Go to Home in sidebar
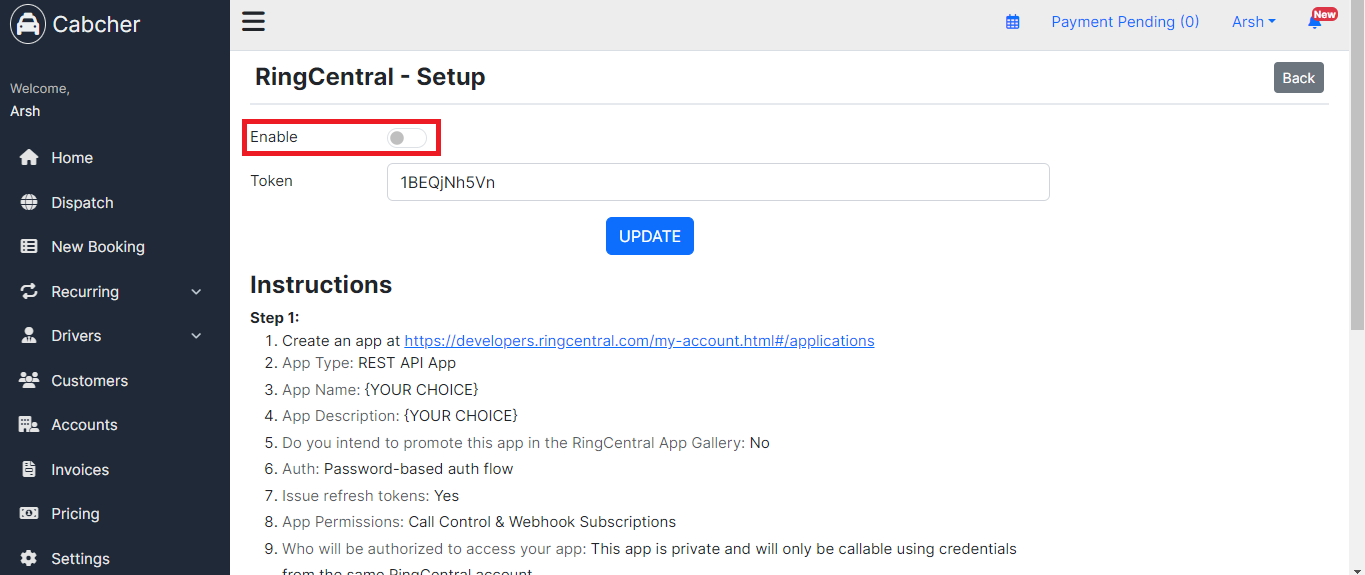The width and height of the screenshot is (1365, 575). point(72,158)
